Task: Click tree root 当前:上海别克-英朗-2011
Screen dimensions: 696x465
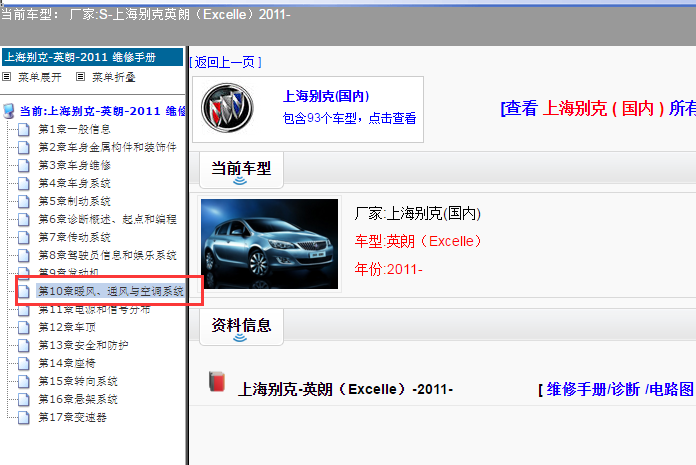Action: point(102,111)
